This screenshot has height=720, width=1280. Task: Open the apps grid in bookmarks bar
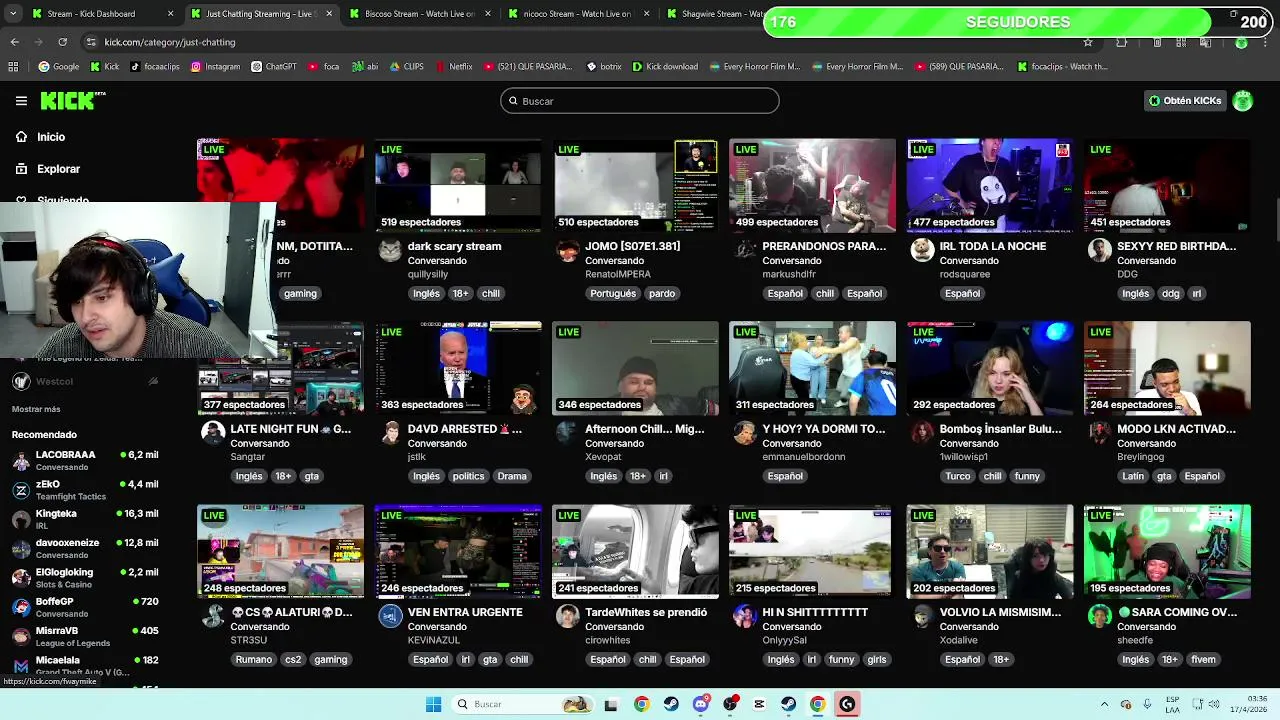click(x=13, y=67)
